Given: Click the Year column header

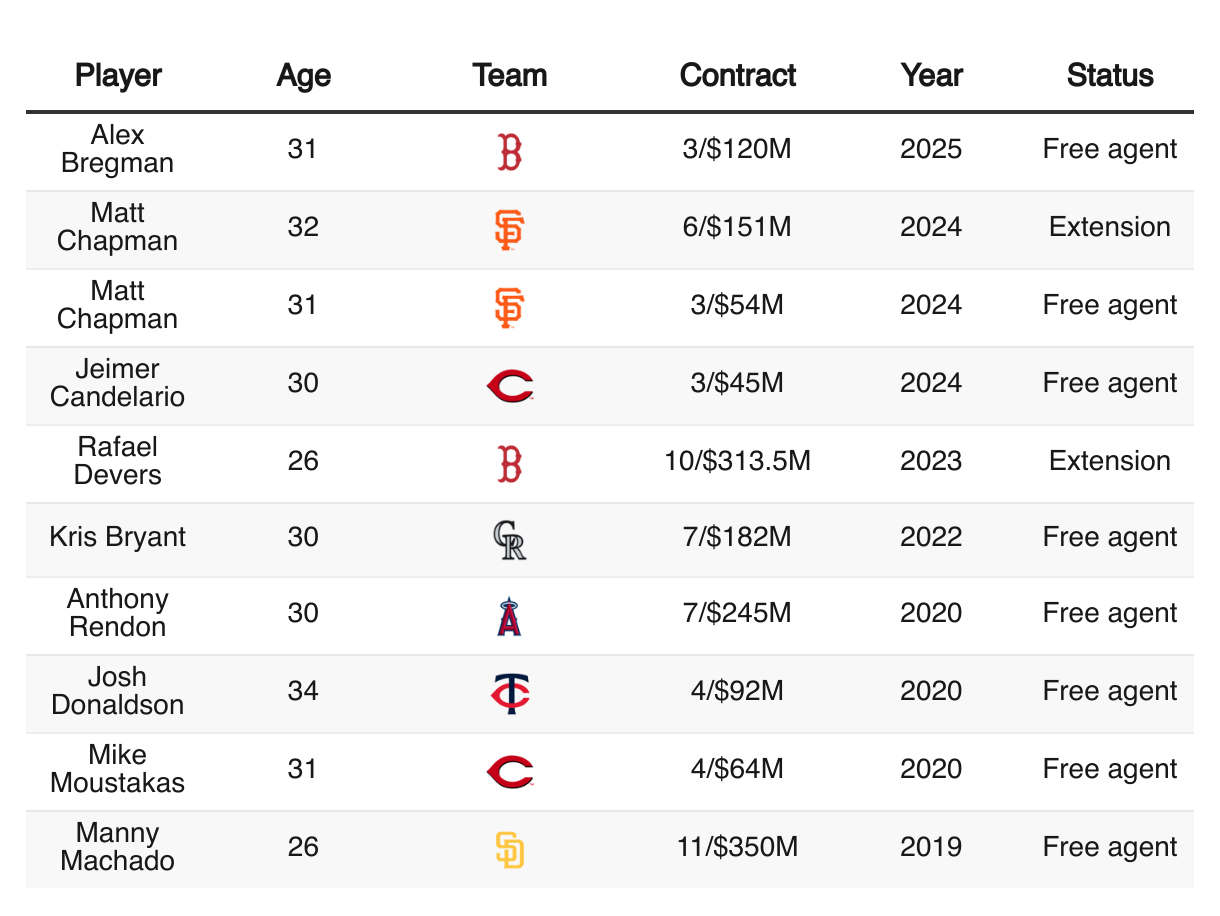Looking at the screenshot, I should 931,76.
